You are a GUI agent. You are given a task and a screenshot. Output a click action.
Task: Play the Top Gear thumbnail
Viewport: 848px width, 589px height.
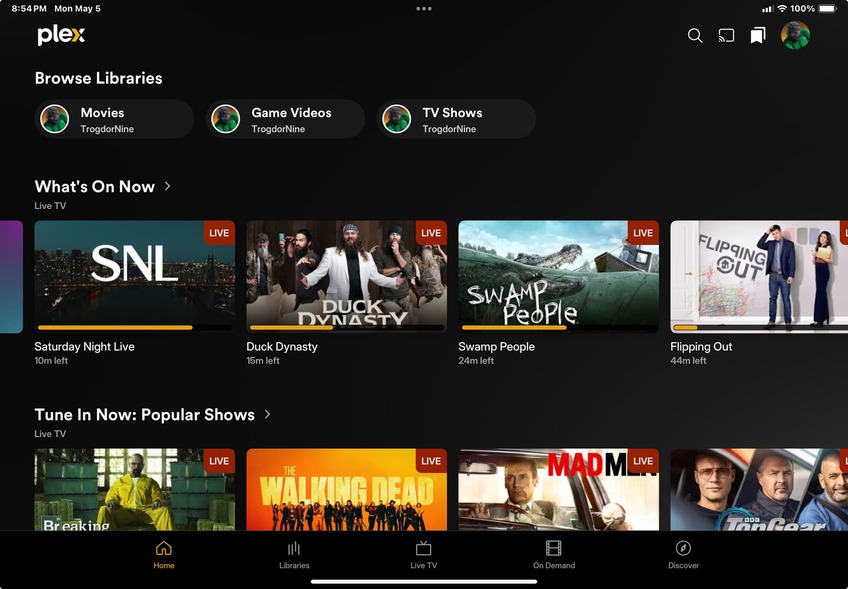click(759, 489)
